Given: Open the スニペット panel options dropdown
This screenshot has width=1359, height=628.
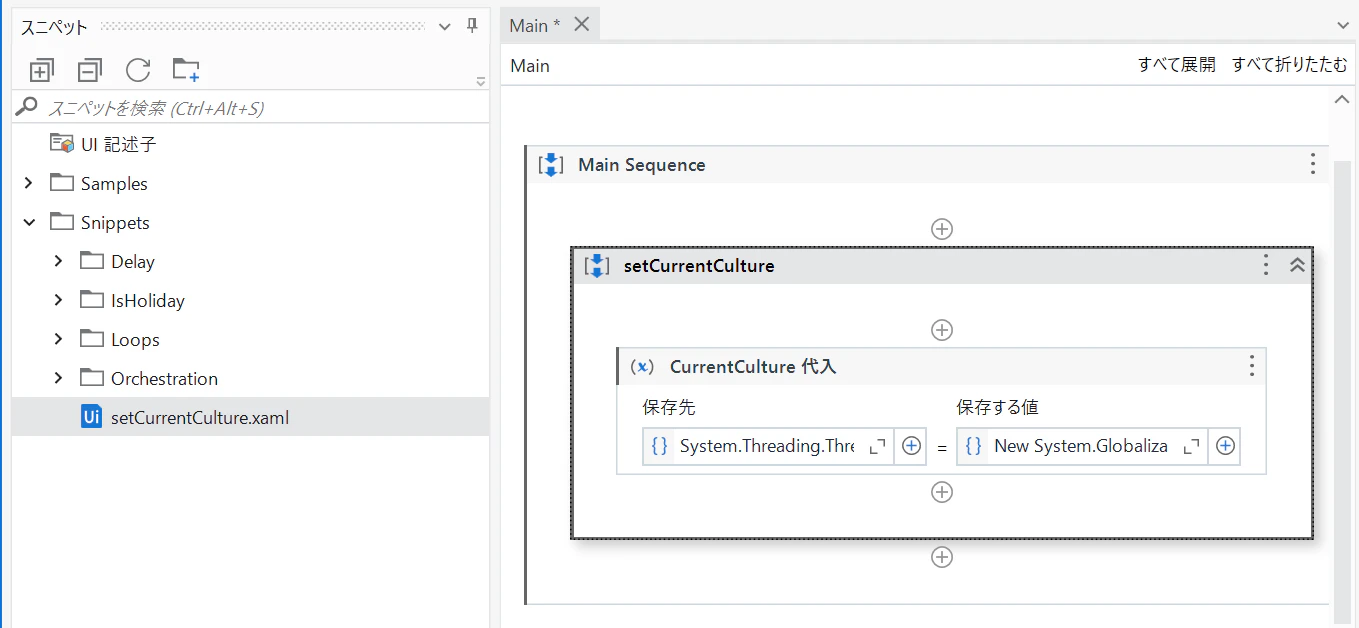Looking at the screenshot, I should click(445, 27).
